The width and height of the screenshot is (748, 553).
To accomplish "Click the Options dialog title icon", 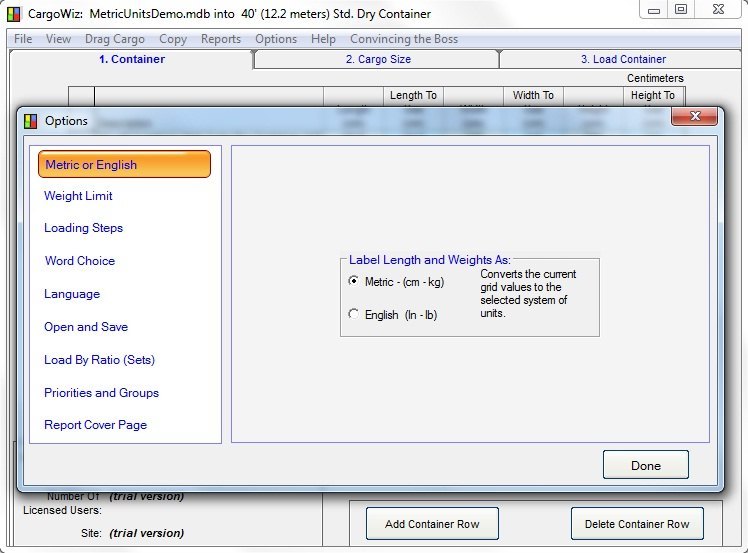I will click(30, 121).
